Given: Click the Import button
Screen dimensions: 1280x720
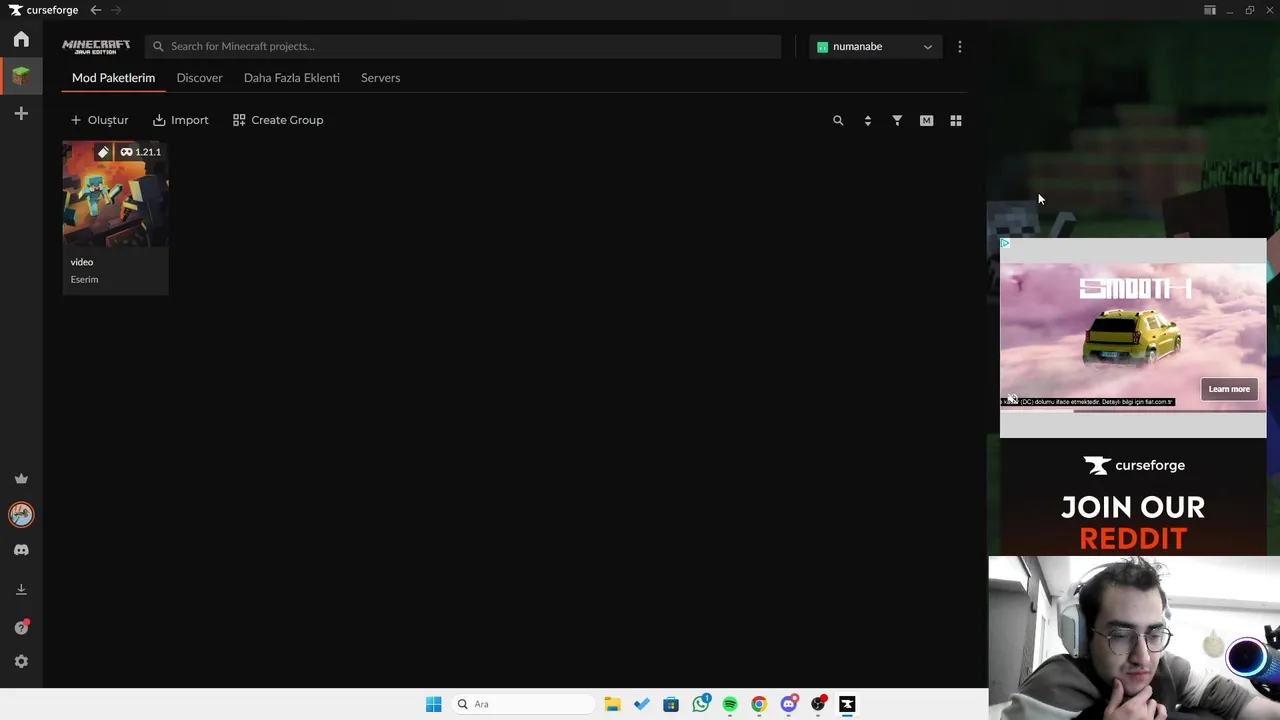Looking at the screenshot, I should click(x=181, y=120).
